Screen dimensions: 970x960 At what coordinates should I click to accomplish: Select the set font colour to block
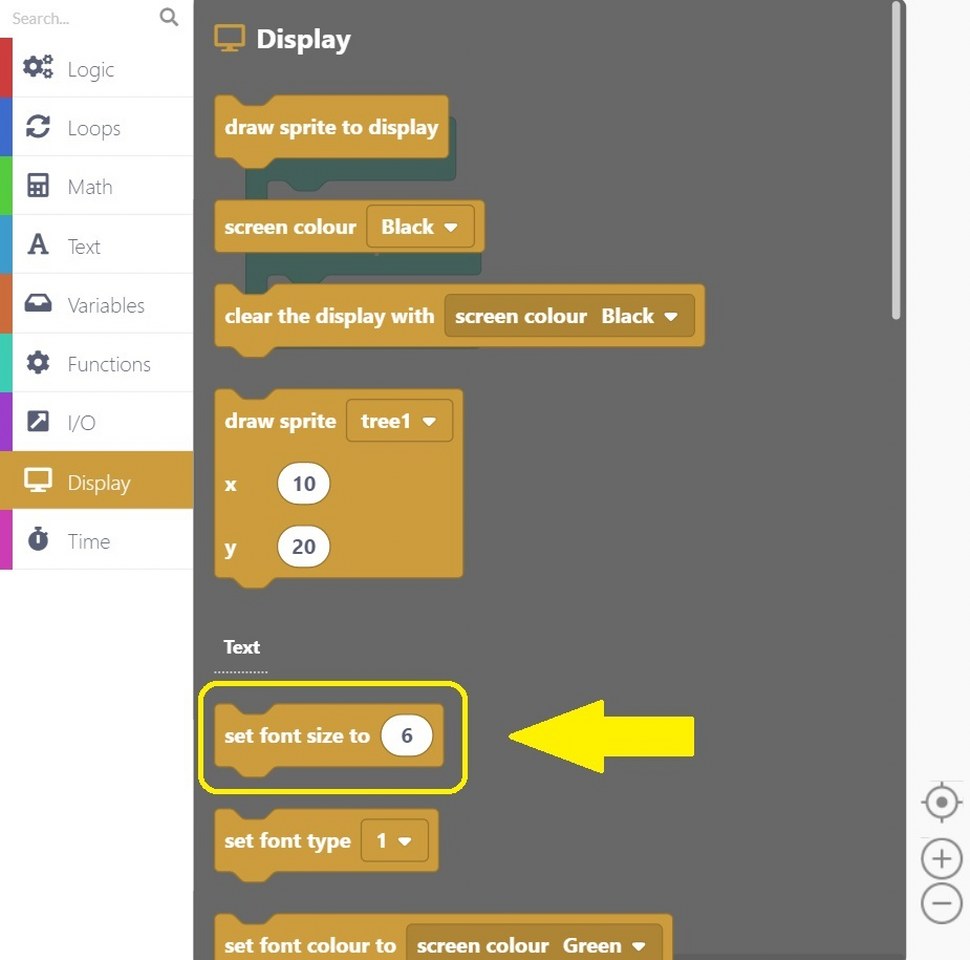click(x=310, y=945)
